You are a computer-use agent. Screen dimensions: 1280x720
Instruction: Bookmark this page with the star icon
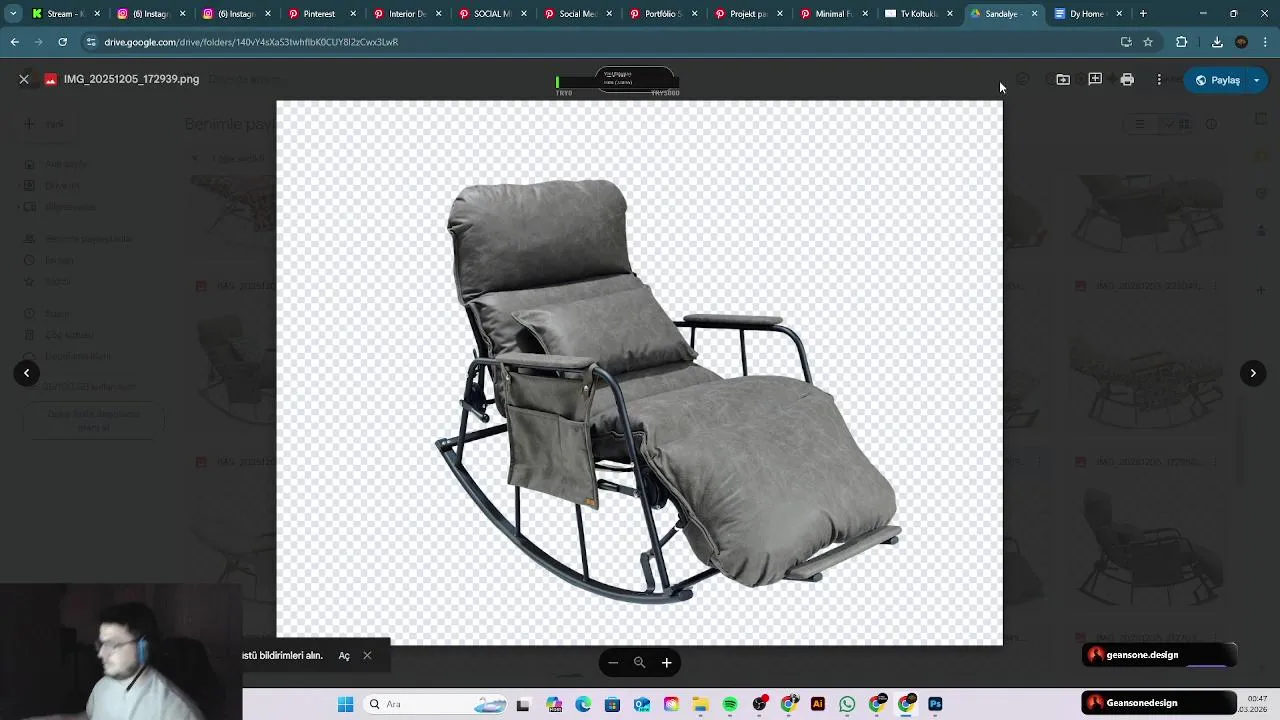pos(1148,42)
